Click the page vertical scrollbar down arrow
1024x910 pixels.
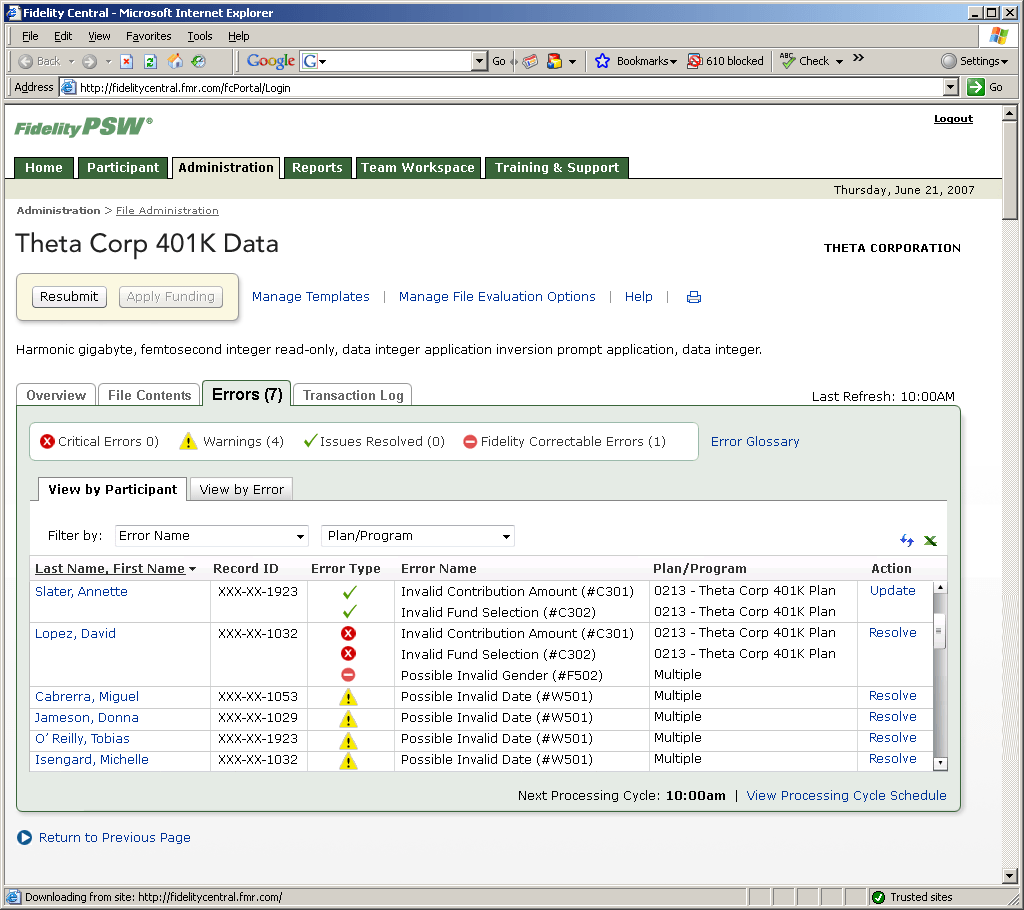click(x=1010, y=876)
